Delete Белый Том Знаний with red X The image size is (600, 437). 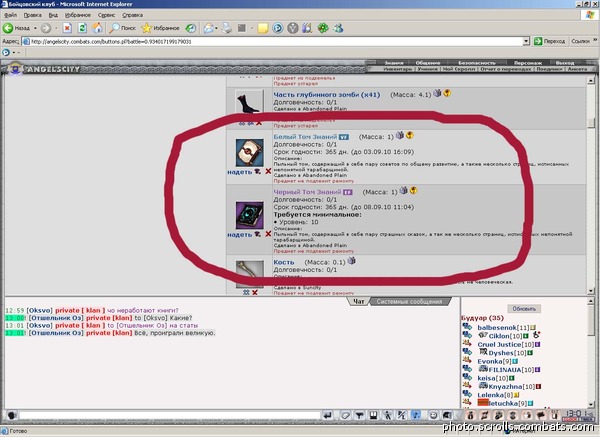(268, 171)
